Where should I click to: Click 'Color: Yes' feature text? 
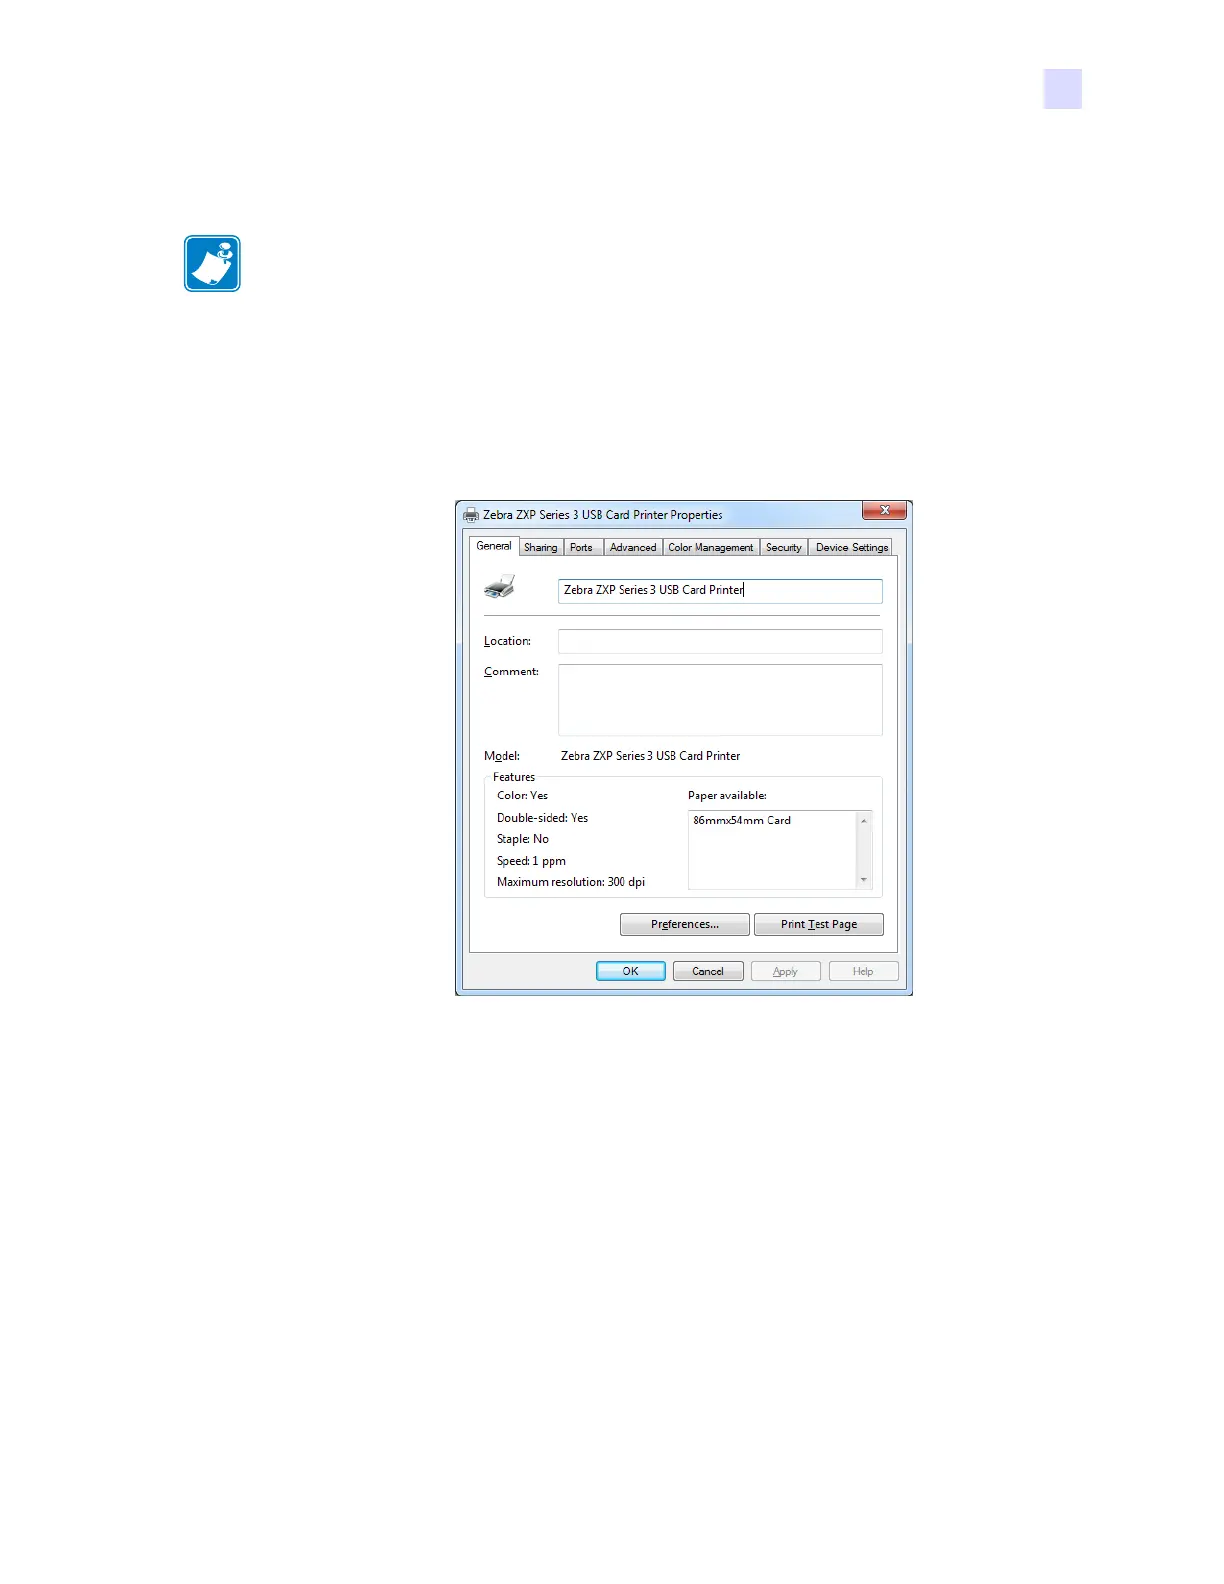click(x=523, y=796)
